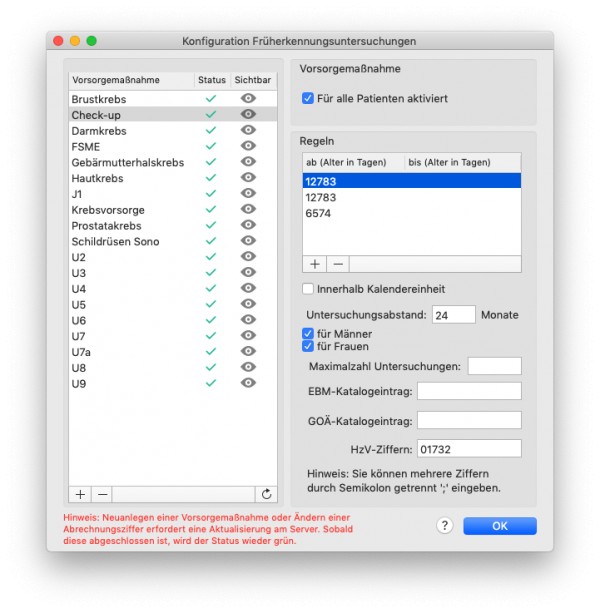600x613 pixels.
Task: Uncheck the 'für Männer' checkbox
Action: pyautogui.click(x=308, y=333)
